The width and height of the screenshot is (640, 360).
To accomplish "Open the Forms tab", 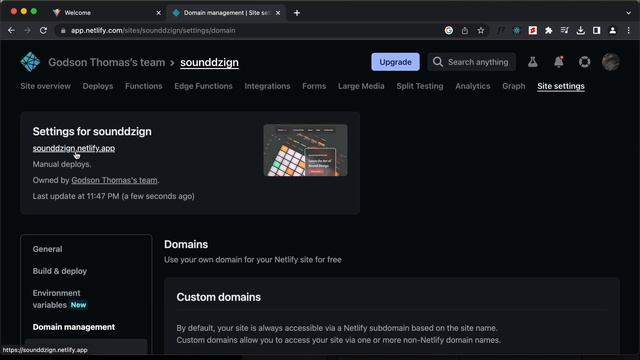I will pos(314,86).
